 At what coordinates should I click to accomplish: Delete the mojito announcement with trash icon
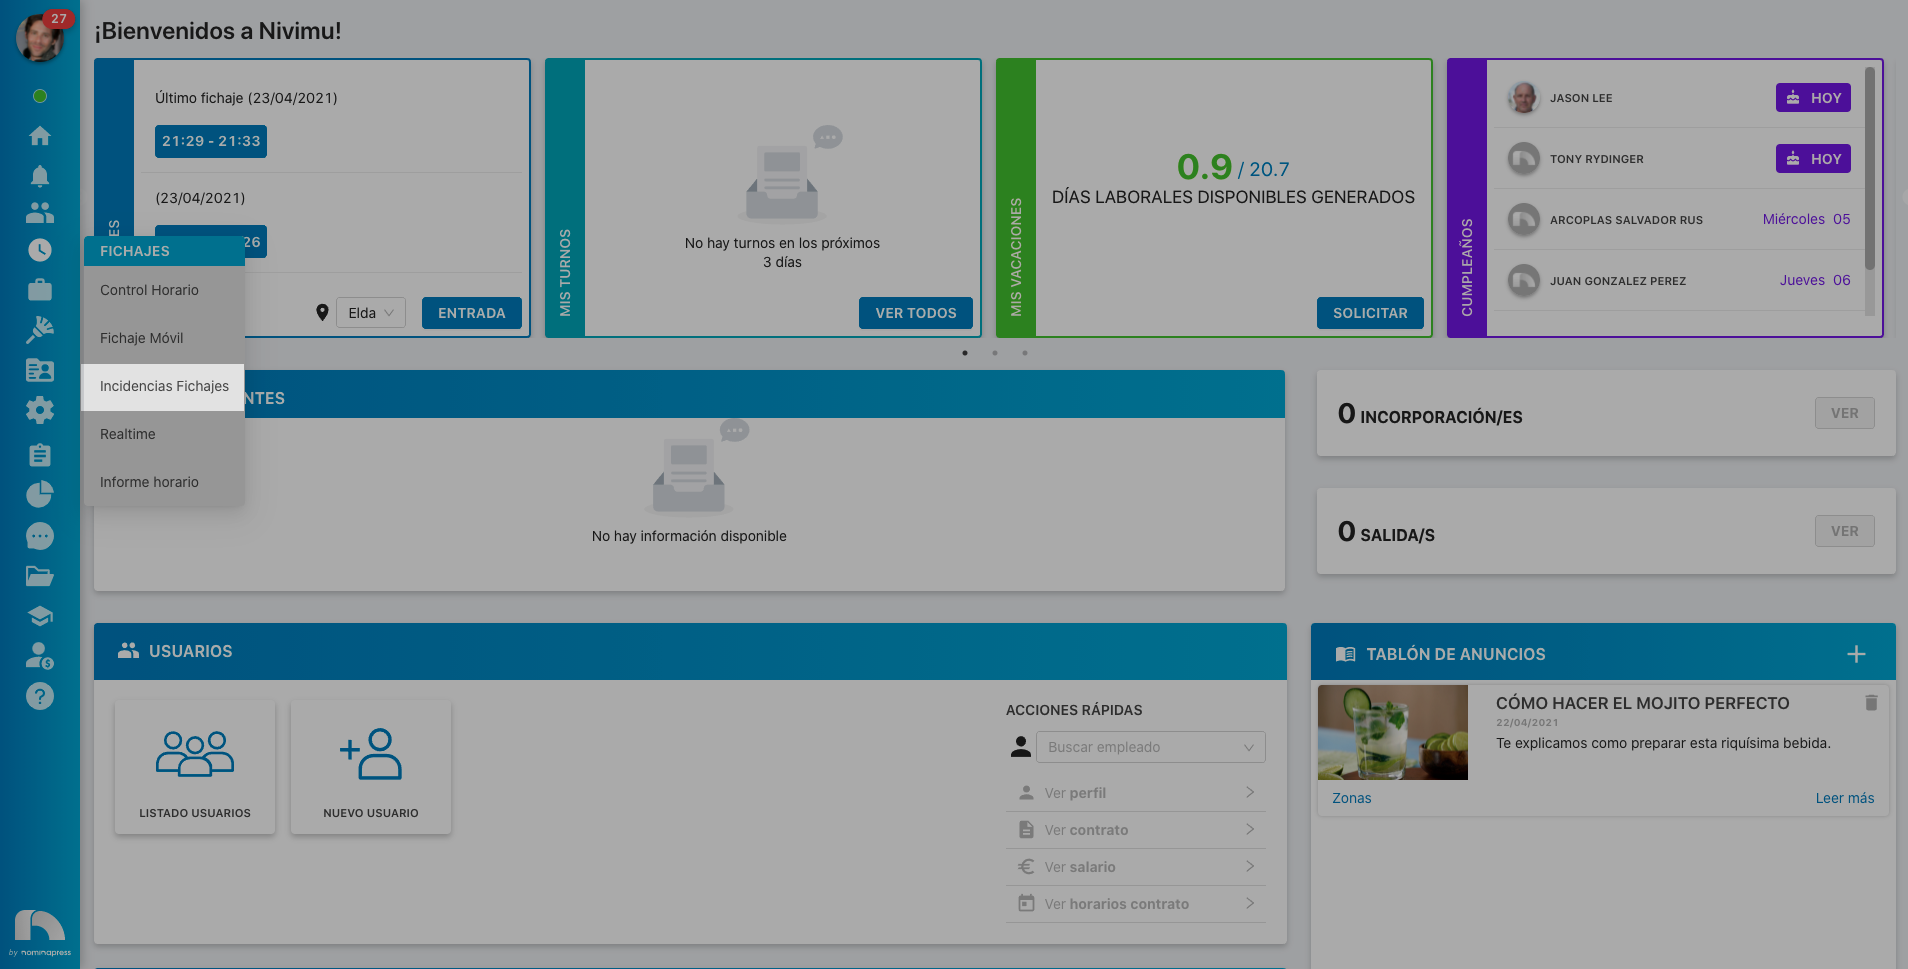tap(1871, 703)
